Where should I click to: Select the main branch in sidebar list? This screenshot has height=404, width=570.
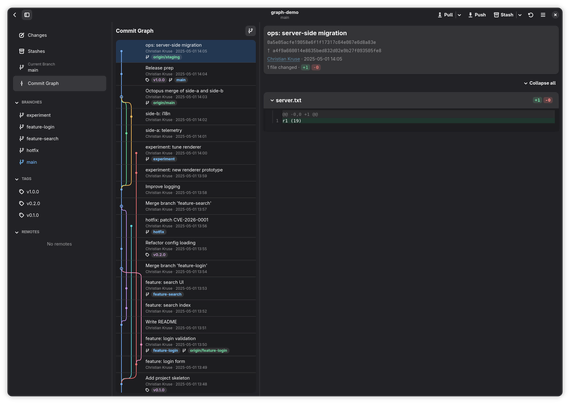point(60,162)
